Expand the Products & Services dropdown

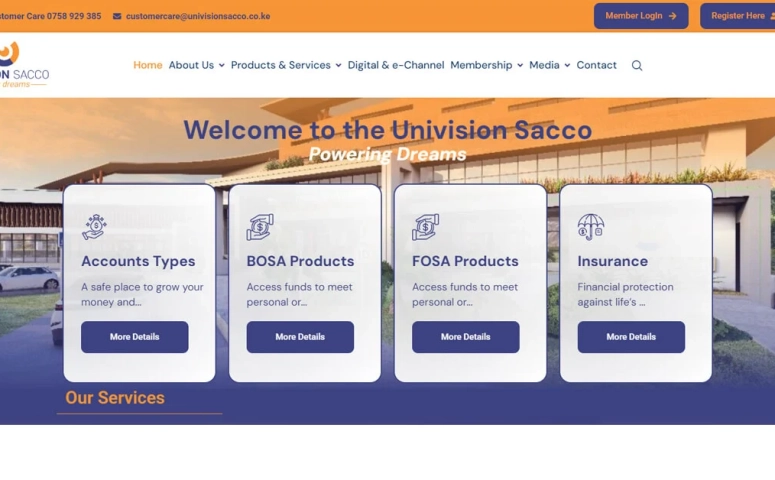click(286, 65)
